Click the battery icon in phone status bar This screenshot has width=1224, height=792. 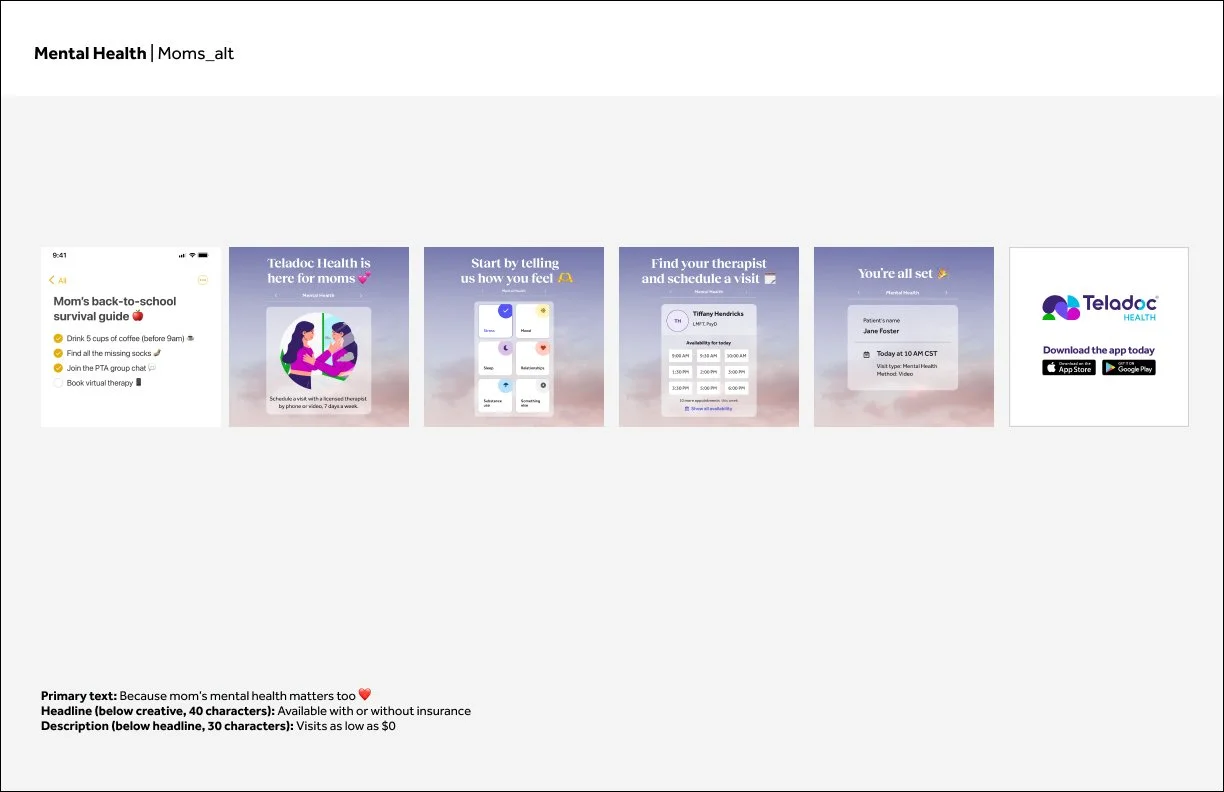point(203,255)
